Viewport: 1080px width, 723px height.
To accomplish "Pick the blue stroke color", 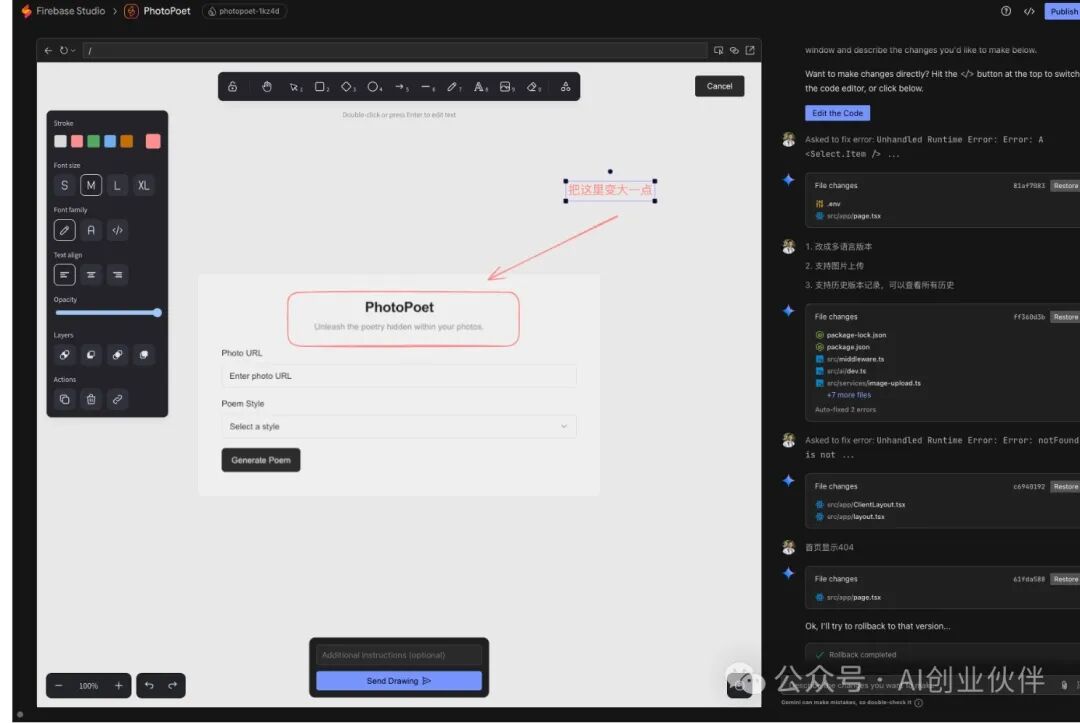I will click(x=110, y=141).
